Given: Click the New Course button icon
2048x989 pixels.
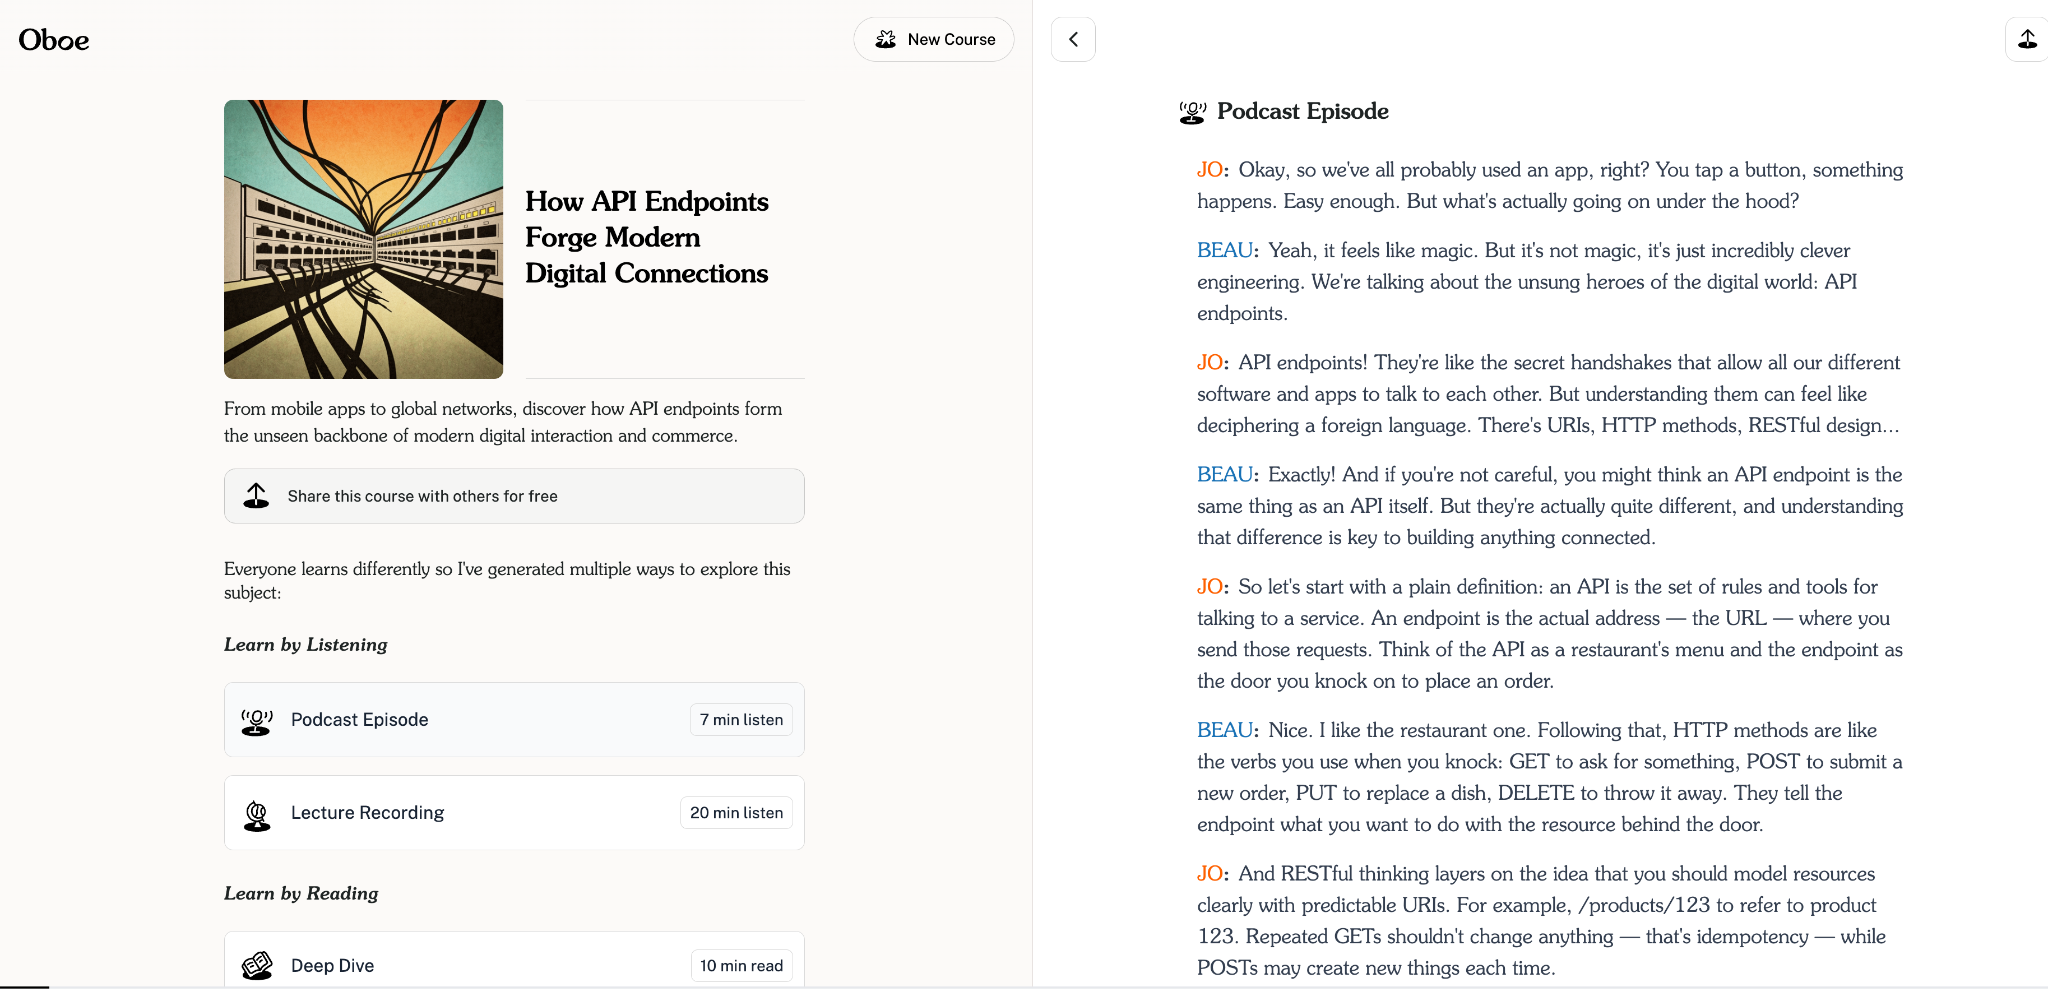Looking at the screenshot, I should pos(886,40).
